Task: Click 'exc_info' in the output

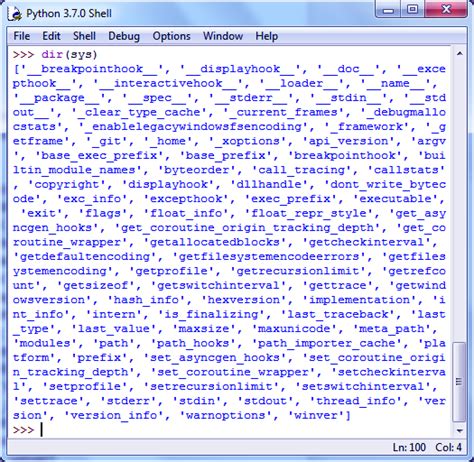Action: coord(92,199)
